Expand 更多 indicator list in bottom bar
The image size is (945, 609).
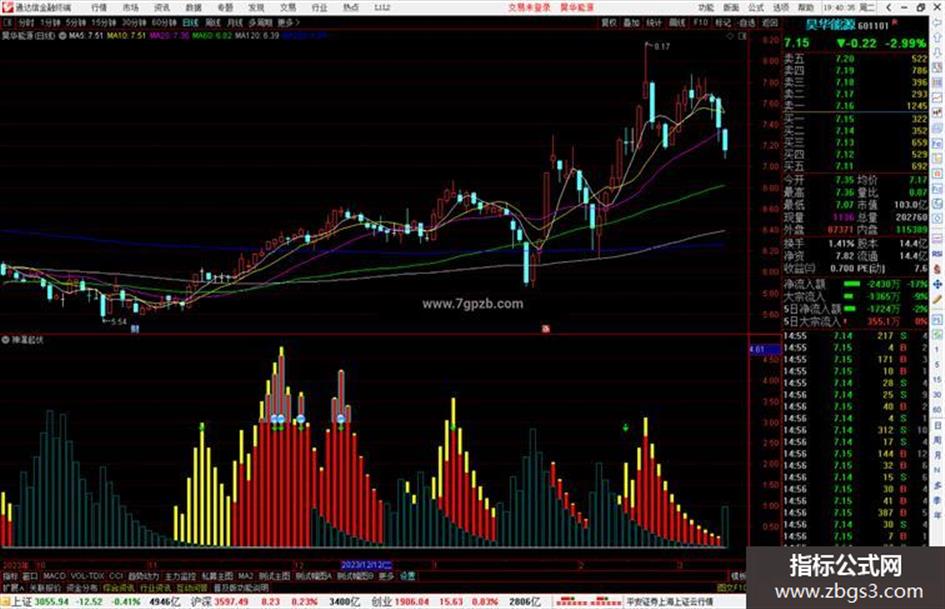(386, 576)
